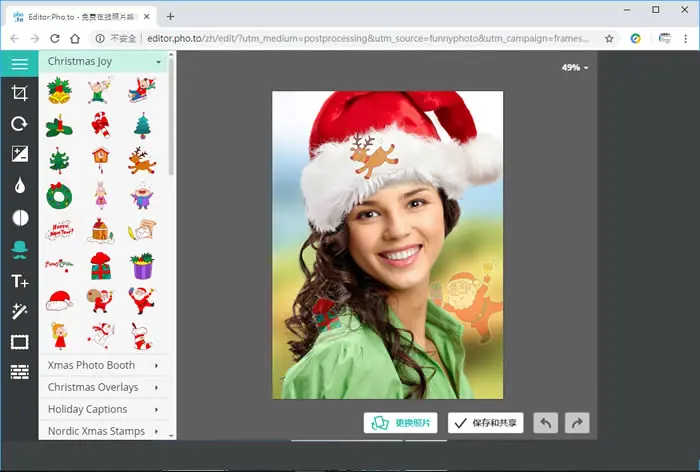Add the reindeer sticker from the panel

pos(142,160)
